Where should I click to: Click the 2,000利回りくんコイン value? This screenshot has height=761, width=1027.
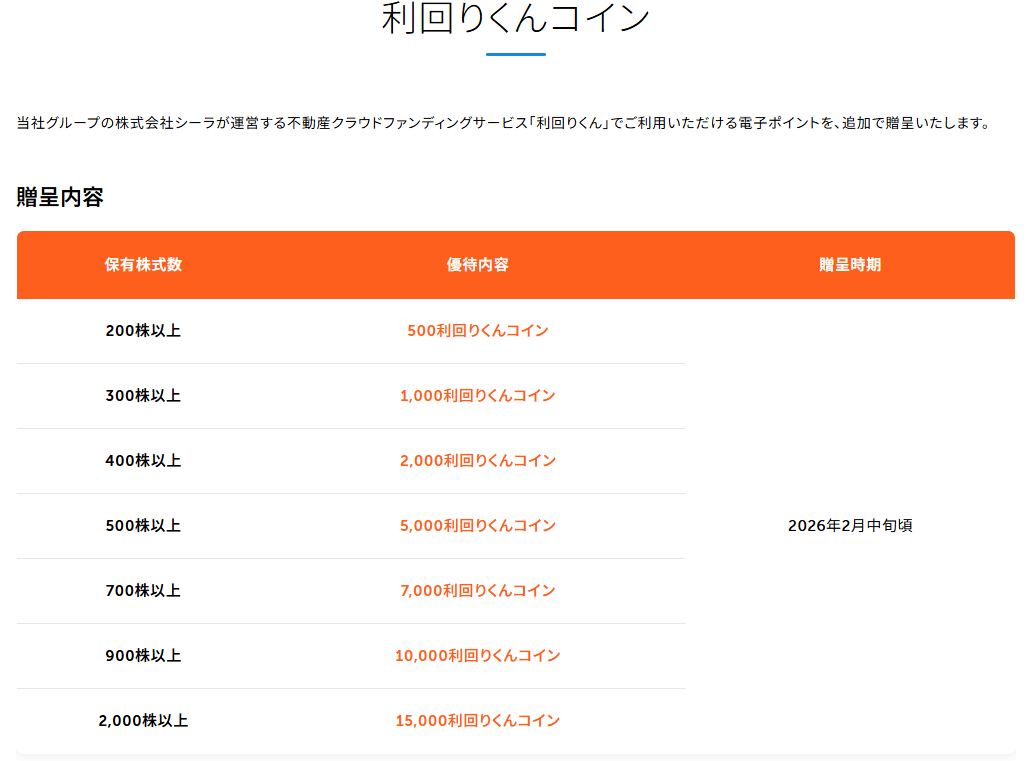pyautogui.click(x=477, y=460)
